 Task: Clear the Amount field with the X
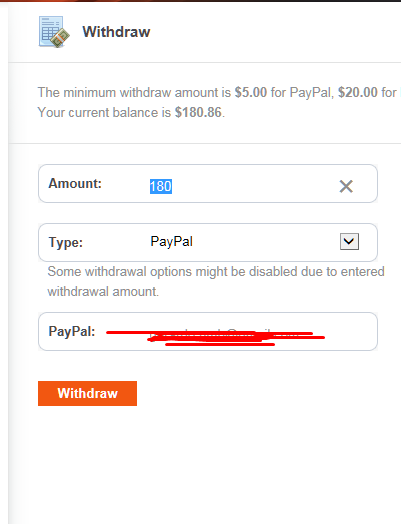346,186
